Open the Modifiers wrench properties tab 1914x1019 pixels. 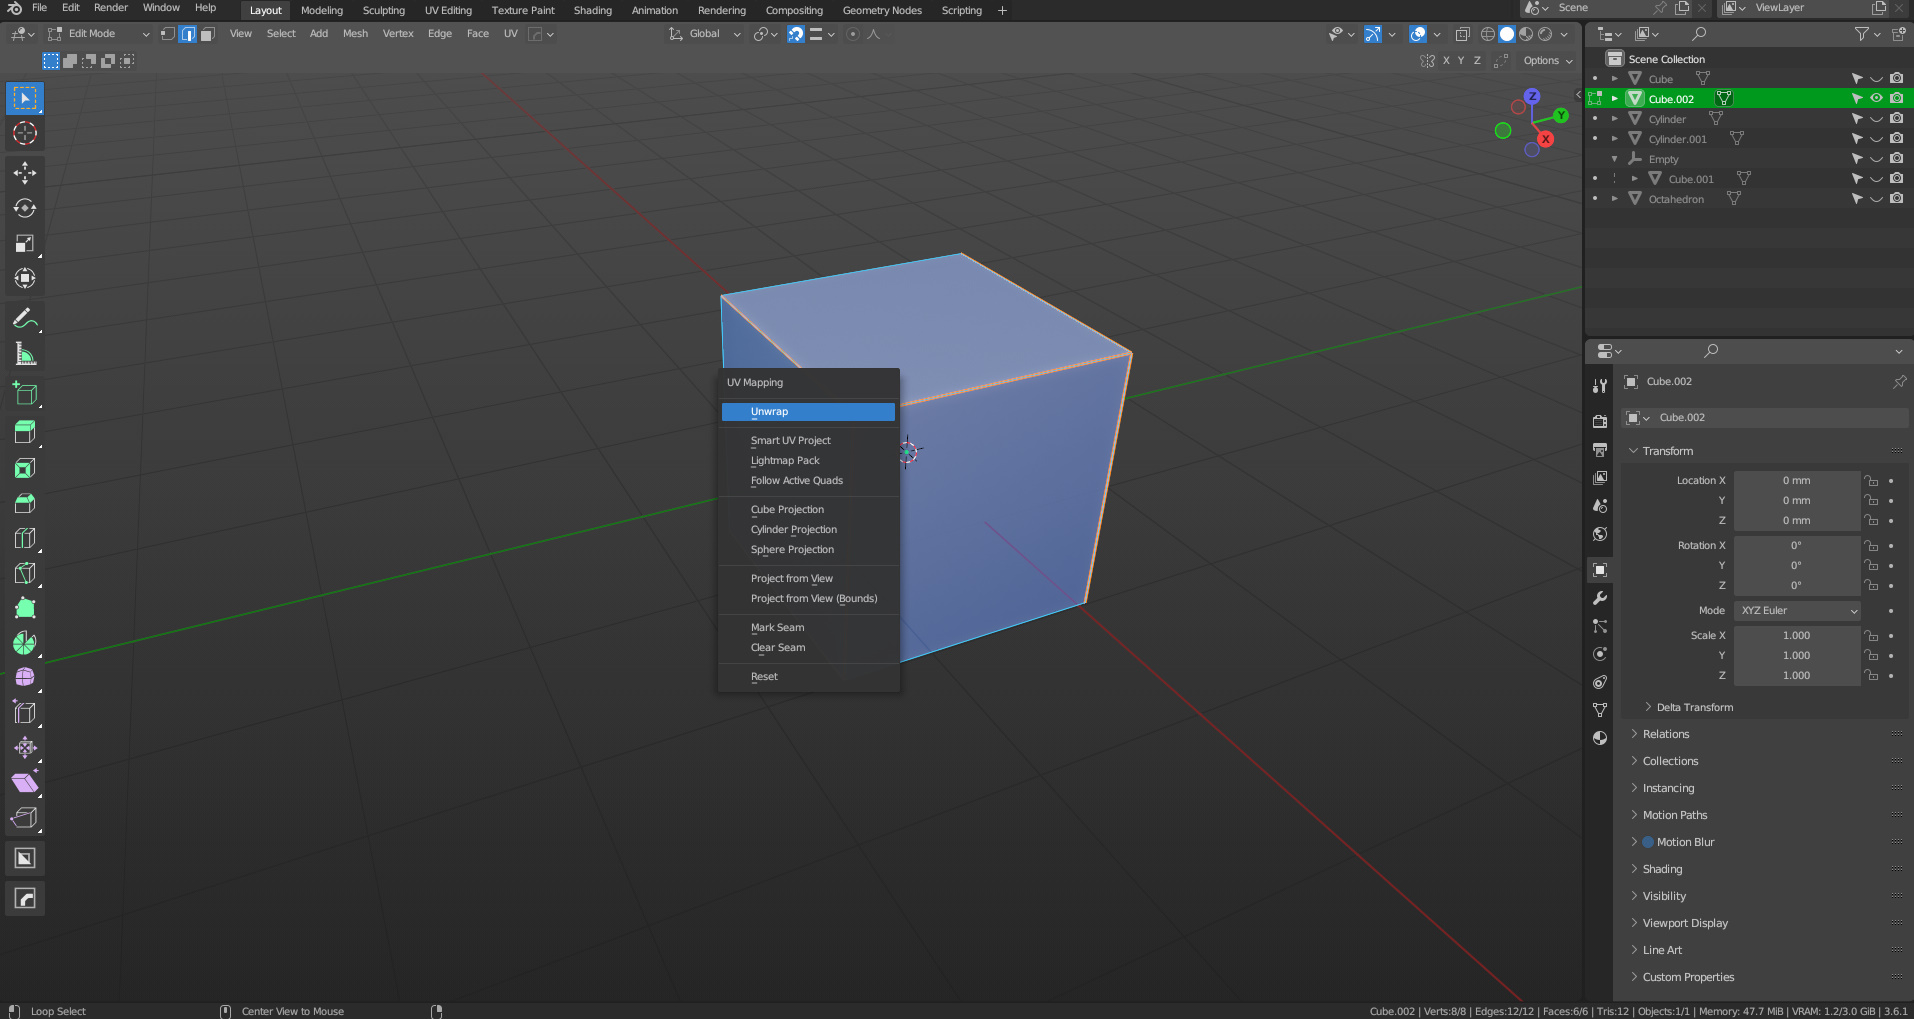(x=1600, y=598)
